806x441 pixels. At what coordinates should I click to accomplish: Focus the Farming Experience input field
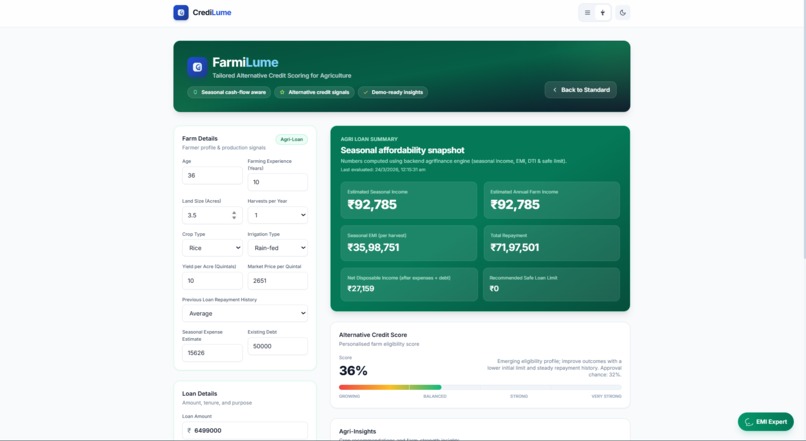coord(278,182)
